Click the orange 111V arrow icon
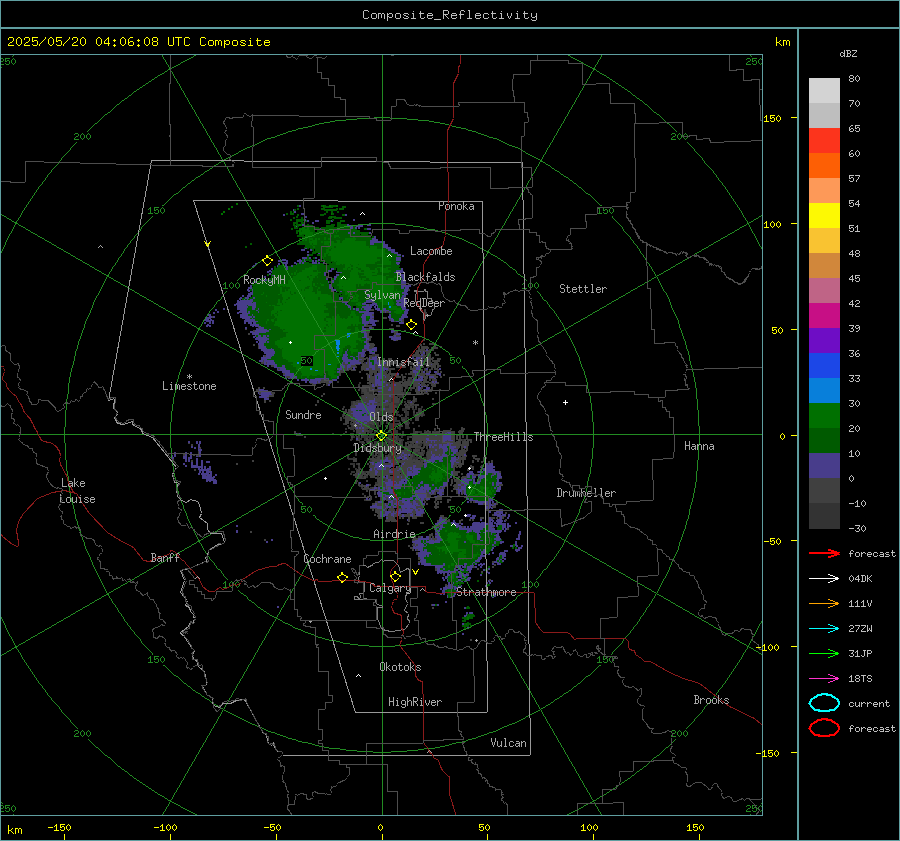Screen dimensions: 900x841 [x=824, y=603]
